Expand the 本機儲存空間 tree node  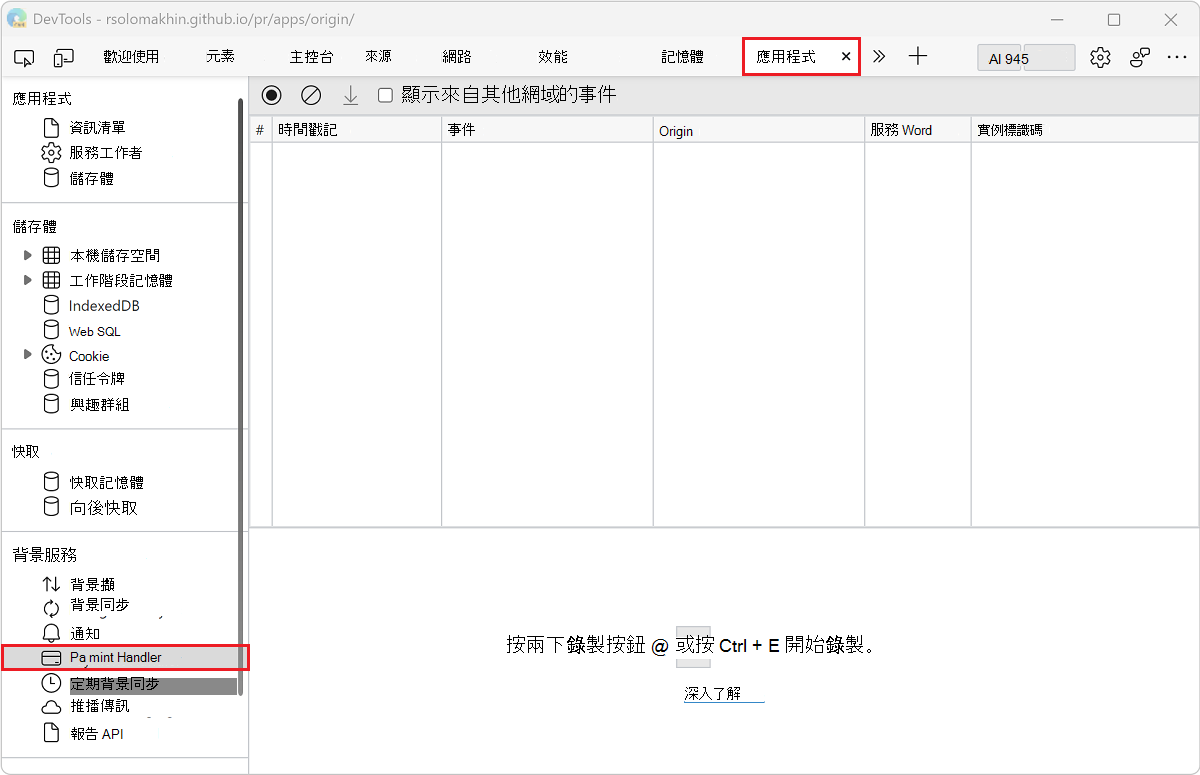(27, 255)
